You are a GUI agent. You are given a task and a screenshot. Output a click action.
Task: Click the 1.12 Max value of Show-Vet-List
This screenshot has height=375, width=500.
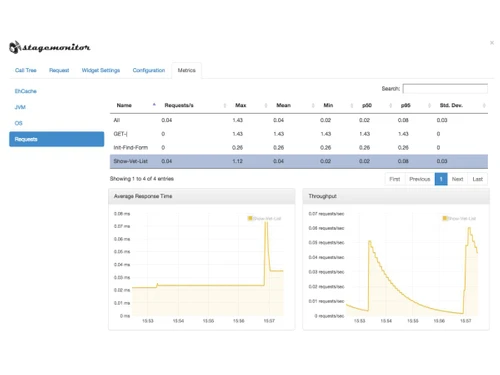pyautogui.click(x=237, y=161)
